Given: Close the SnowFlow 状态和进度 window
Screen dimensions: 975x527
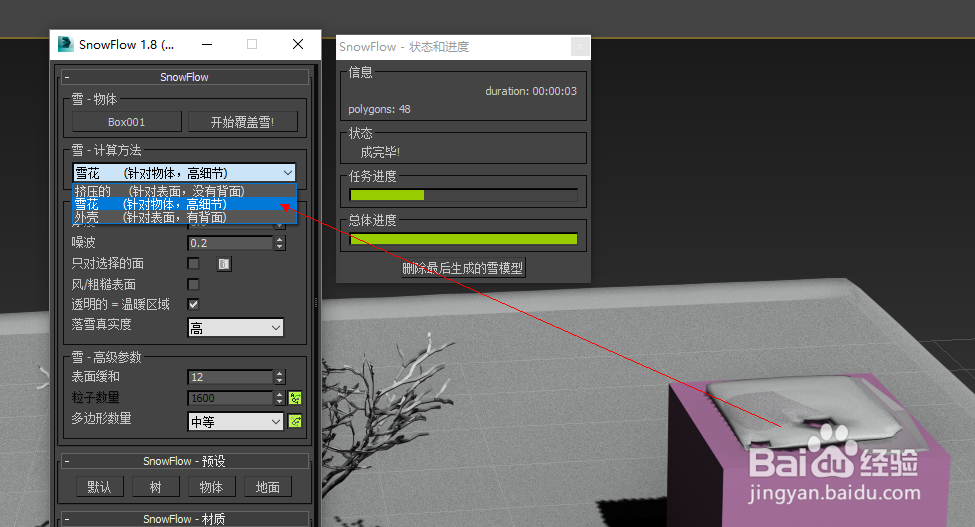Looking at the screenshot, I should click(580, 46).
